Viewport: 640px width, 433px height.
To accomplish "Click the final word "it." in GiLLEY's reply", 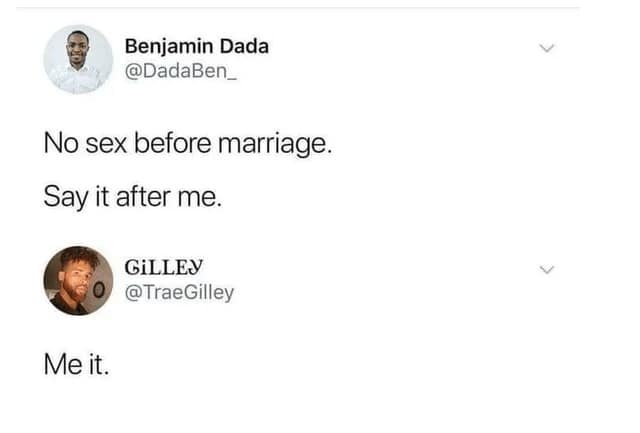I will coord(98,362).
